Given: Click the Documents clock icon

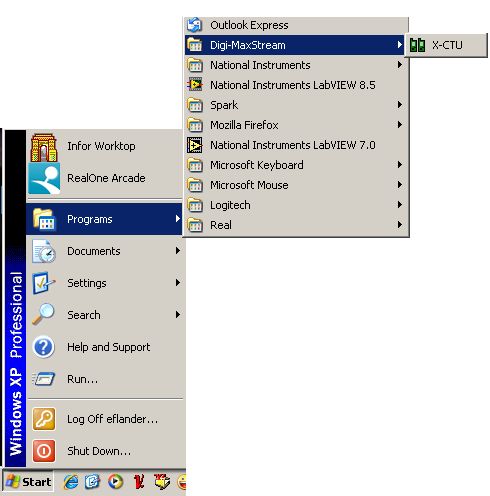Looking at the screenshot, I should tap(44, 251).
